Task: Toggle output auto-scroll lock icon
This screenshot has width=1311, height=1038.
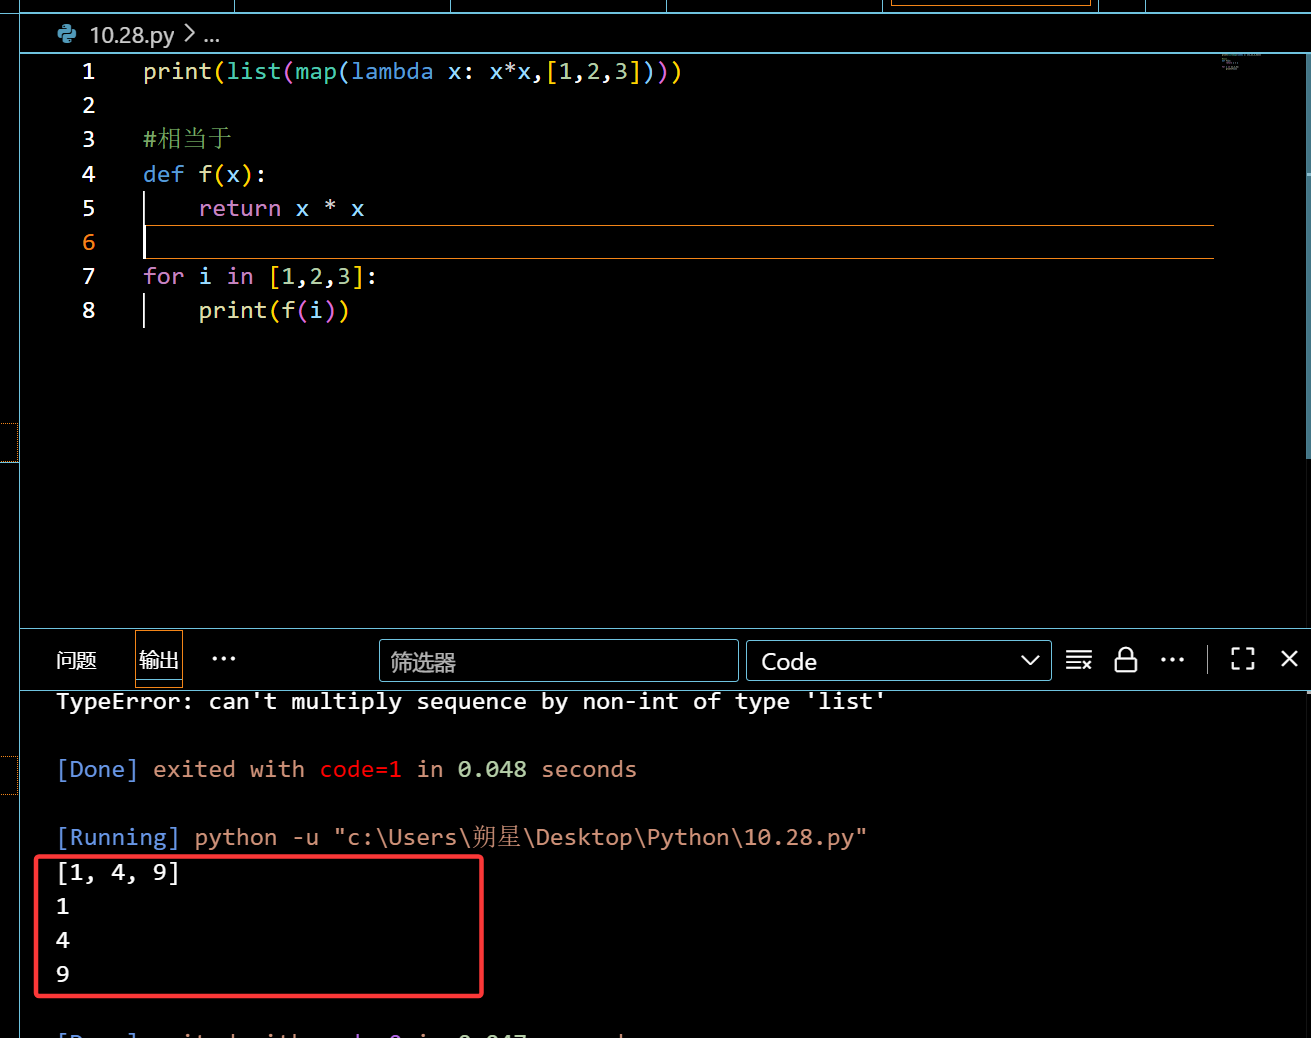Action: click(x=1125, y=660)
